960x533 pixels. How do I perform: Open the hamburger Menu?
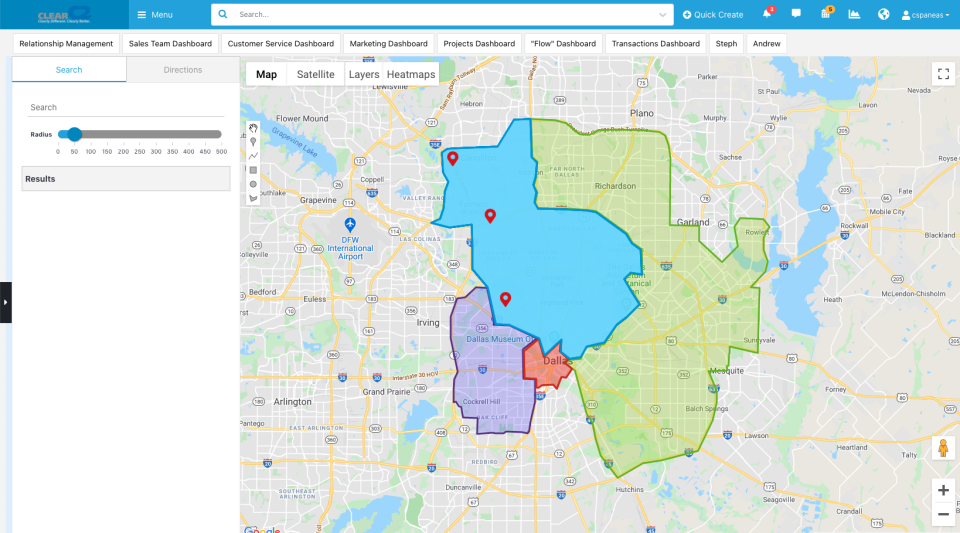click(155, 15)
